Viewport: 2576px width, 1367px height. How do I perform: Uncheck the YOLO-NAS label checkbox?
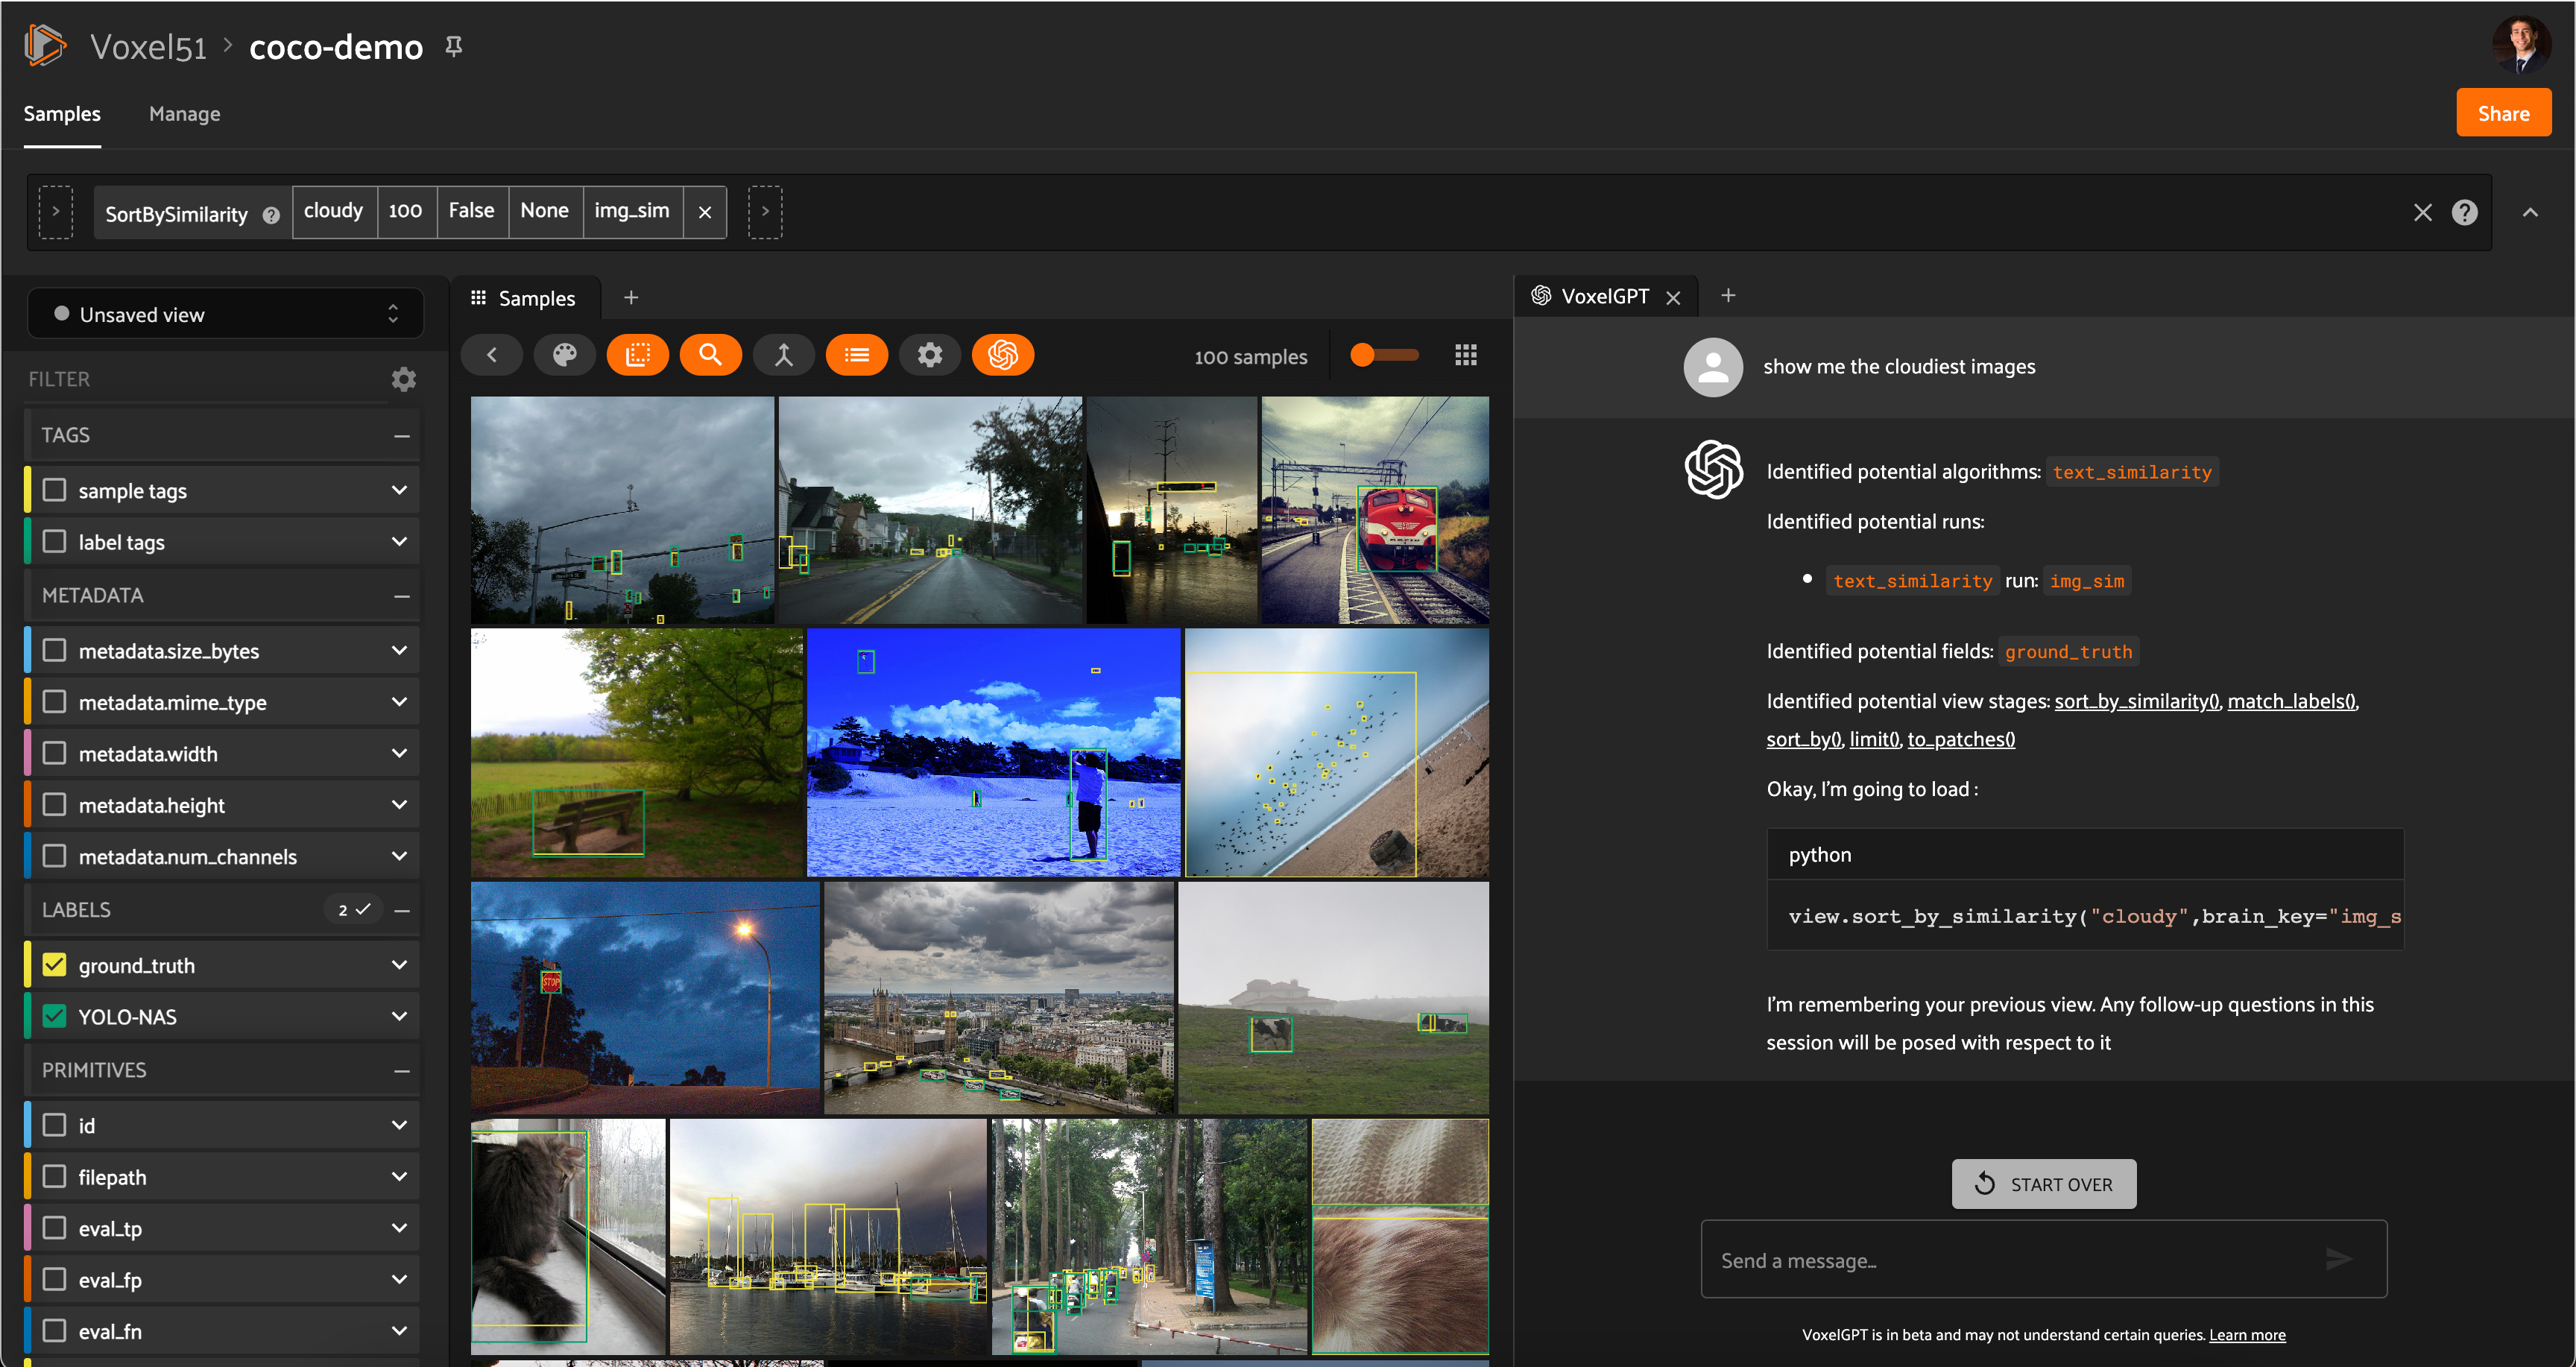(55, 1016)
